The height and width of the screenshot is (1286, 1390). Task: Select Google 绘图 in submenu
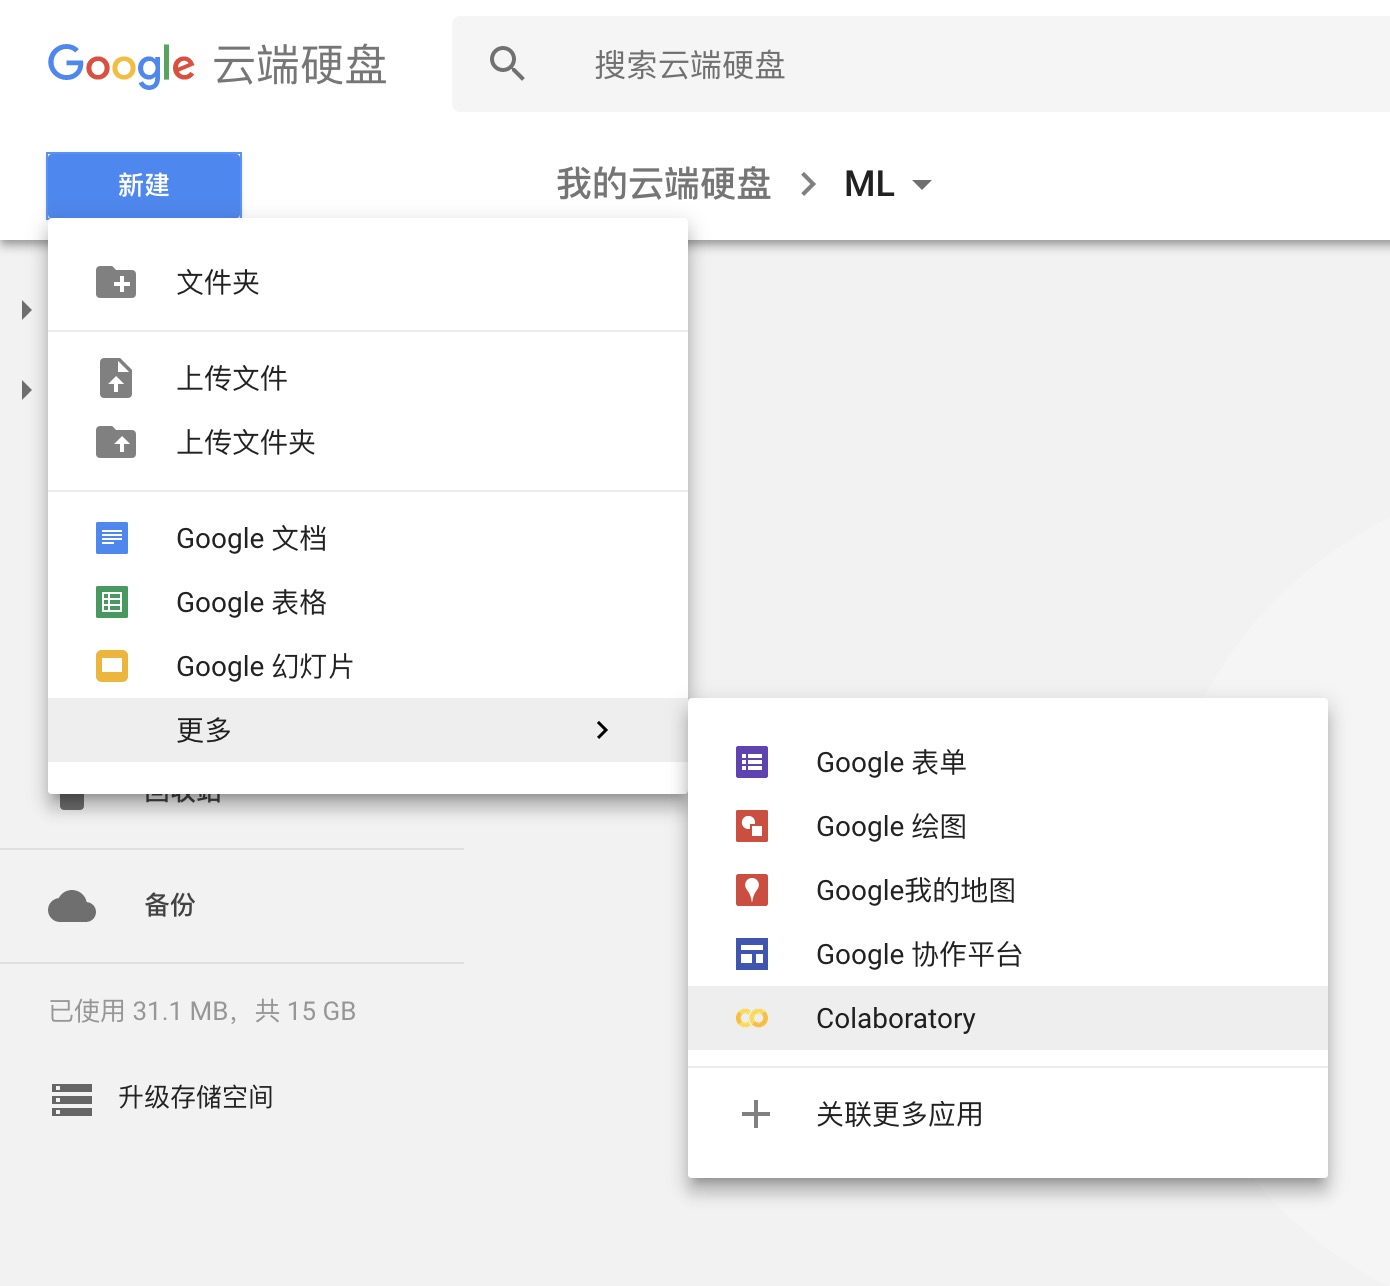pyautogui.click(x=1008, y=826)
